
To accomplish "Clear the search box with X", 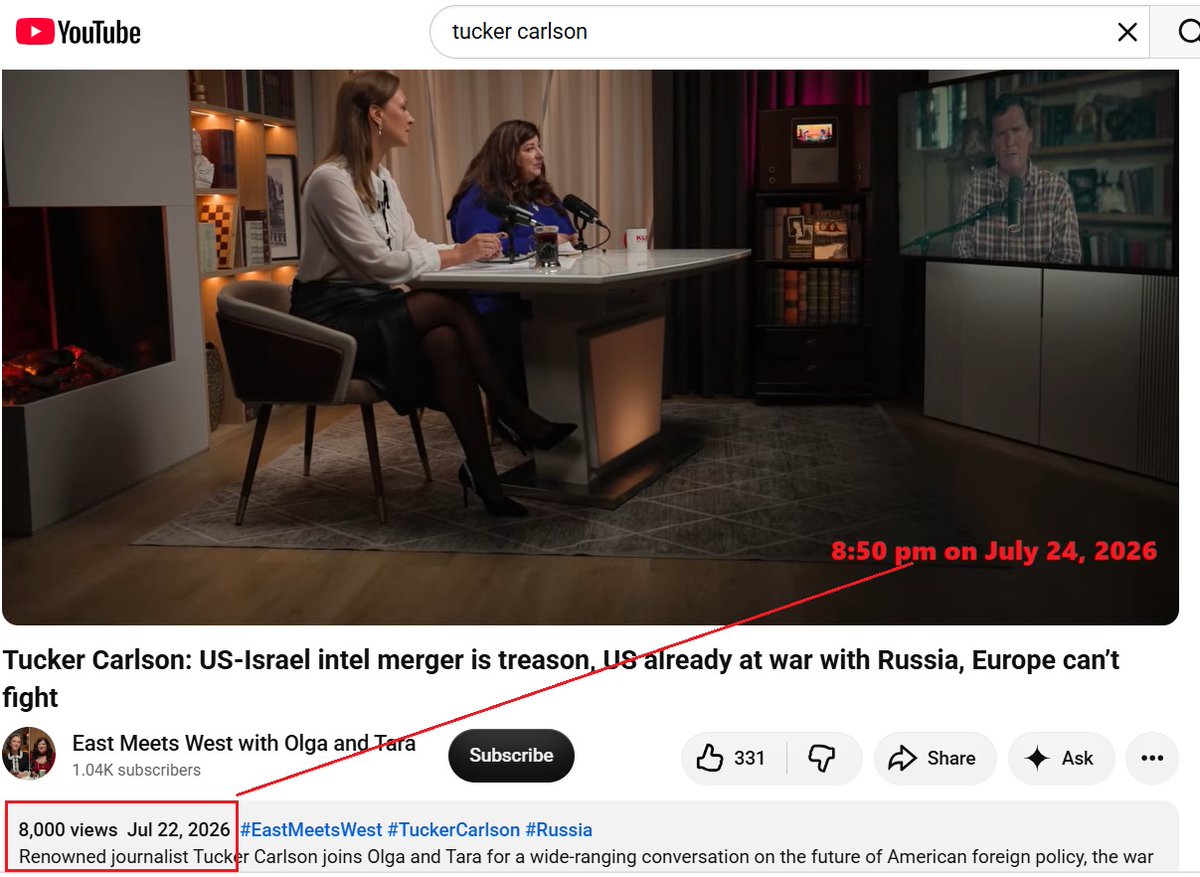I will pos(1127,32).
